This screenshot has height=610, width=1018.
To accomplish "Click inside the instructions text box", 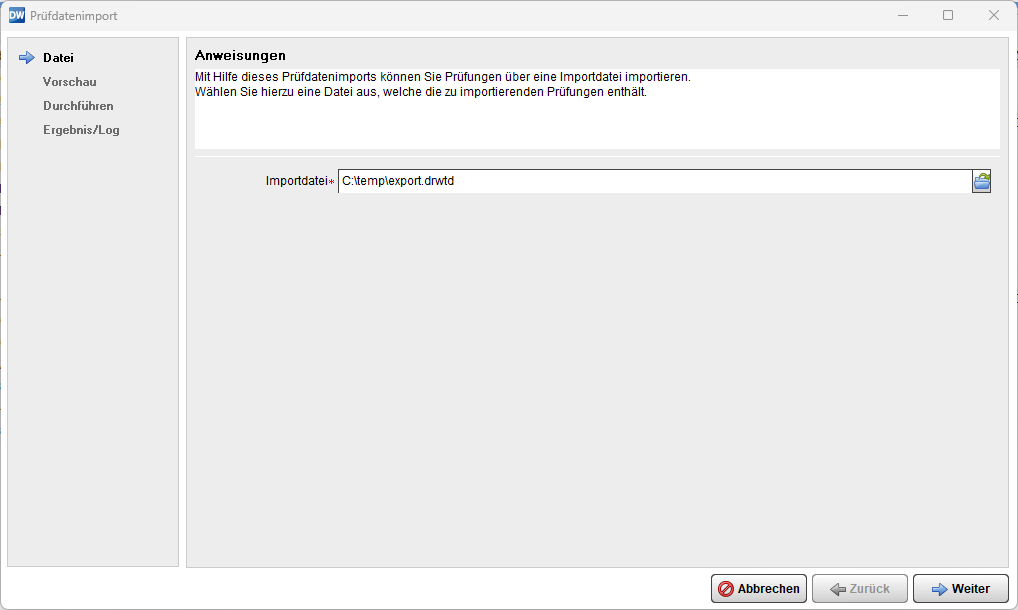I will pos(596,120).
